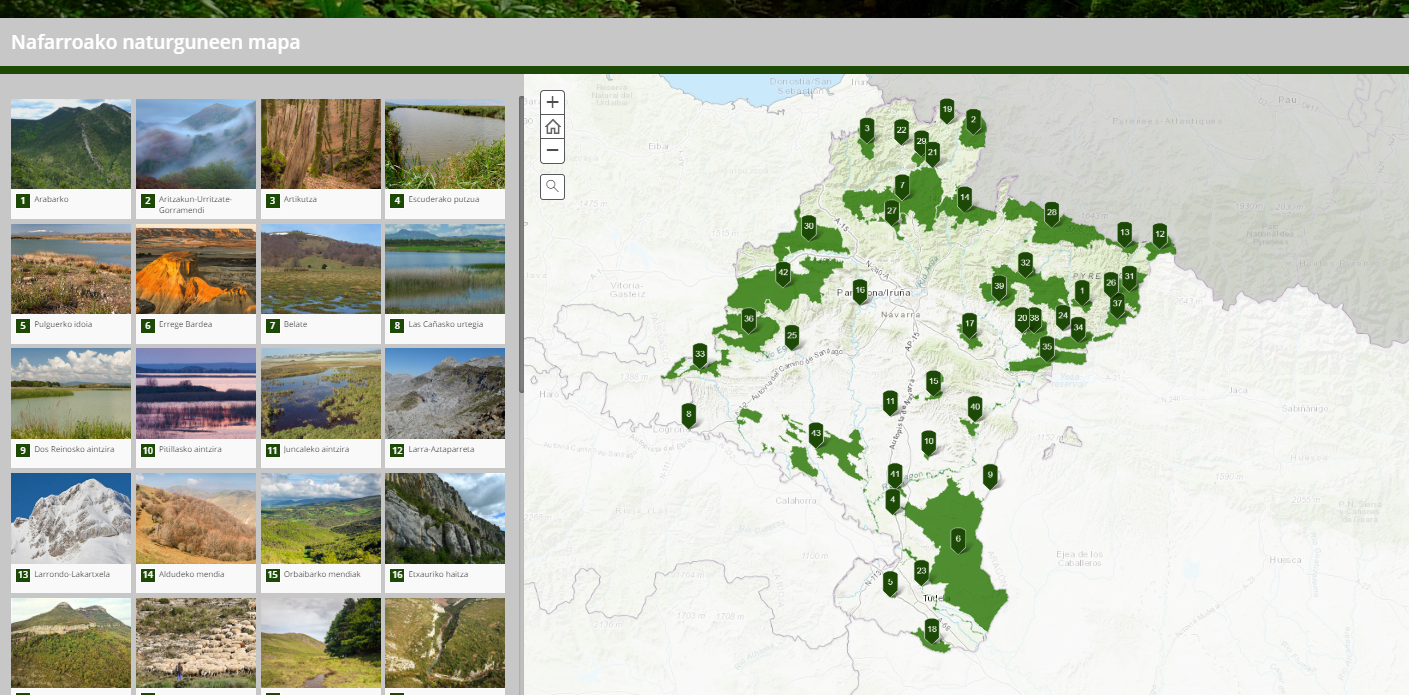Image resolution: width=1409 pixels, height=695 pixels.
Task: Select map marker number 12
Action: pos(1159,235)
